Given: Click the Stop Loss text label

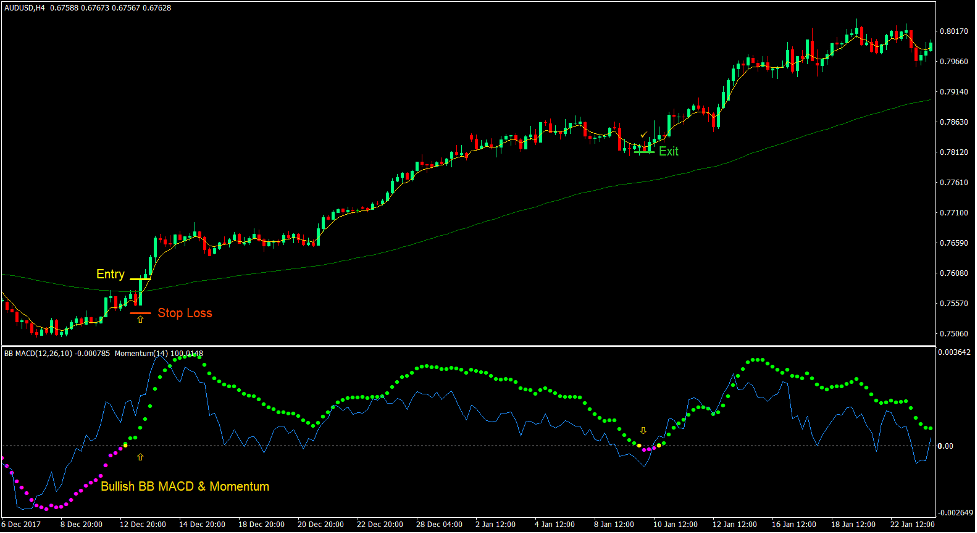Looking at the screenshot, I should [x=184, y=313].
